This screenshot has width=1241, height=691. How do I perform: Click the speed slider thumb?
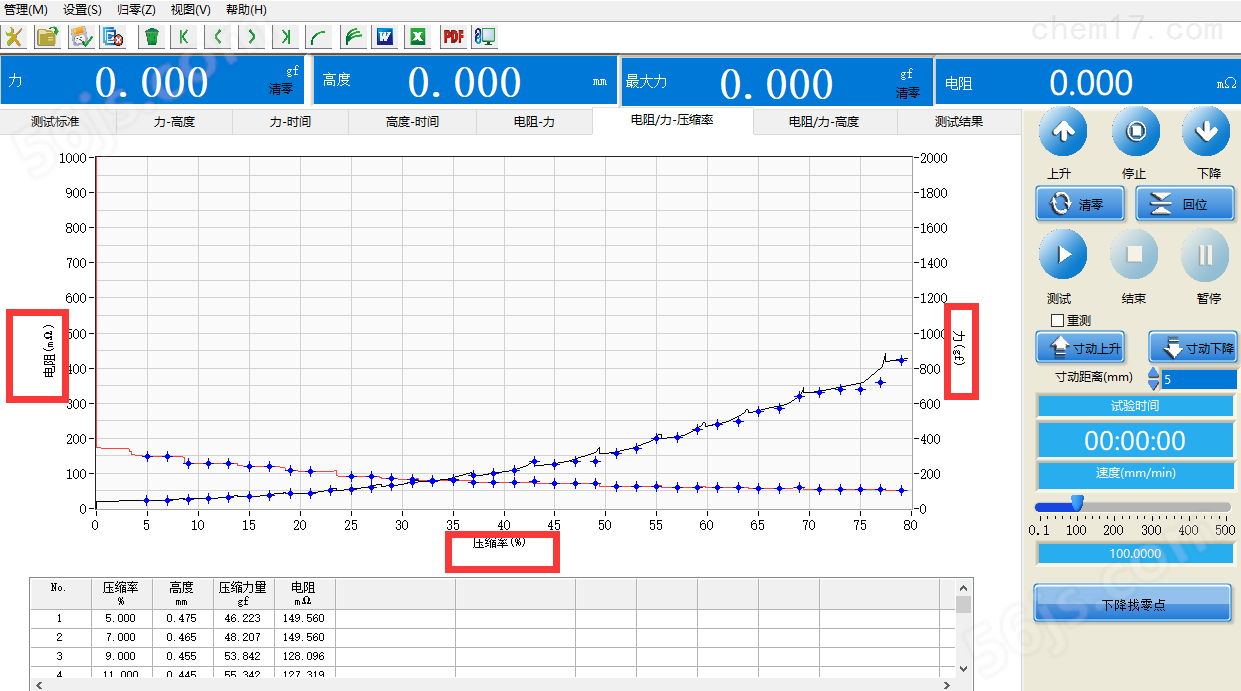1077,502
